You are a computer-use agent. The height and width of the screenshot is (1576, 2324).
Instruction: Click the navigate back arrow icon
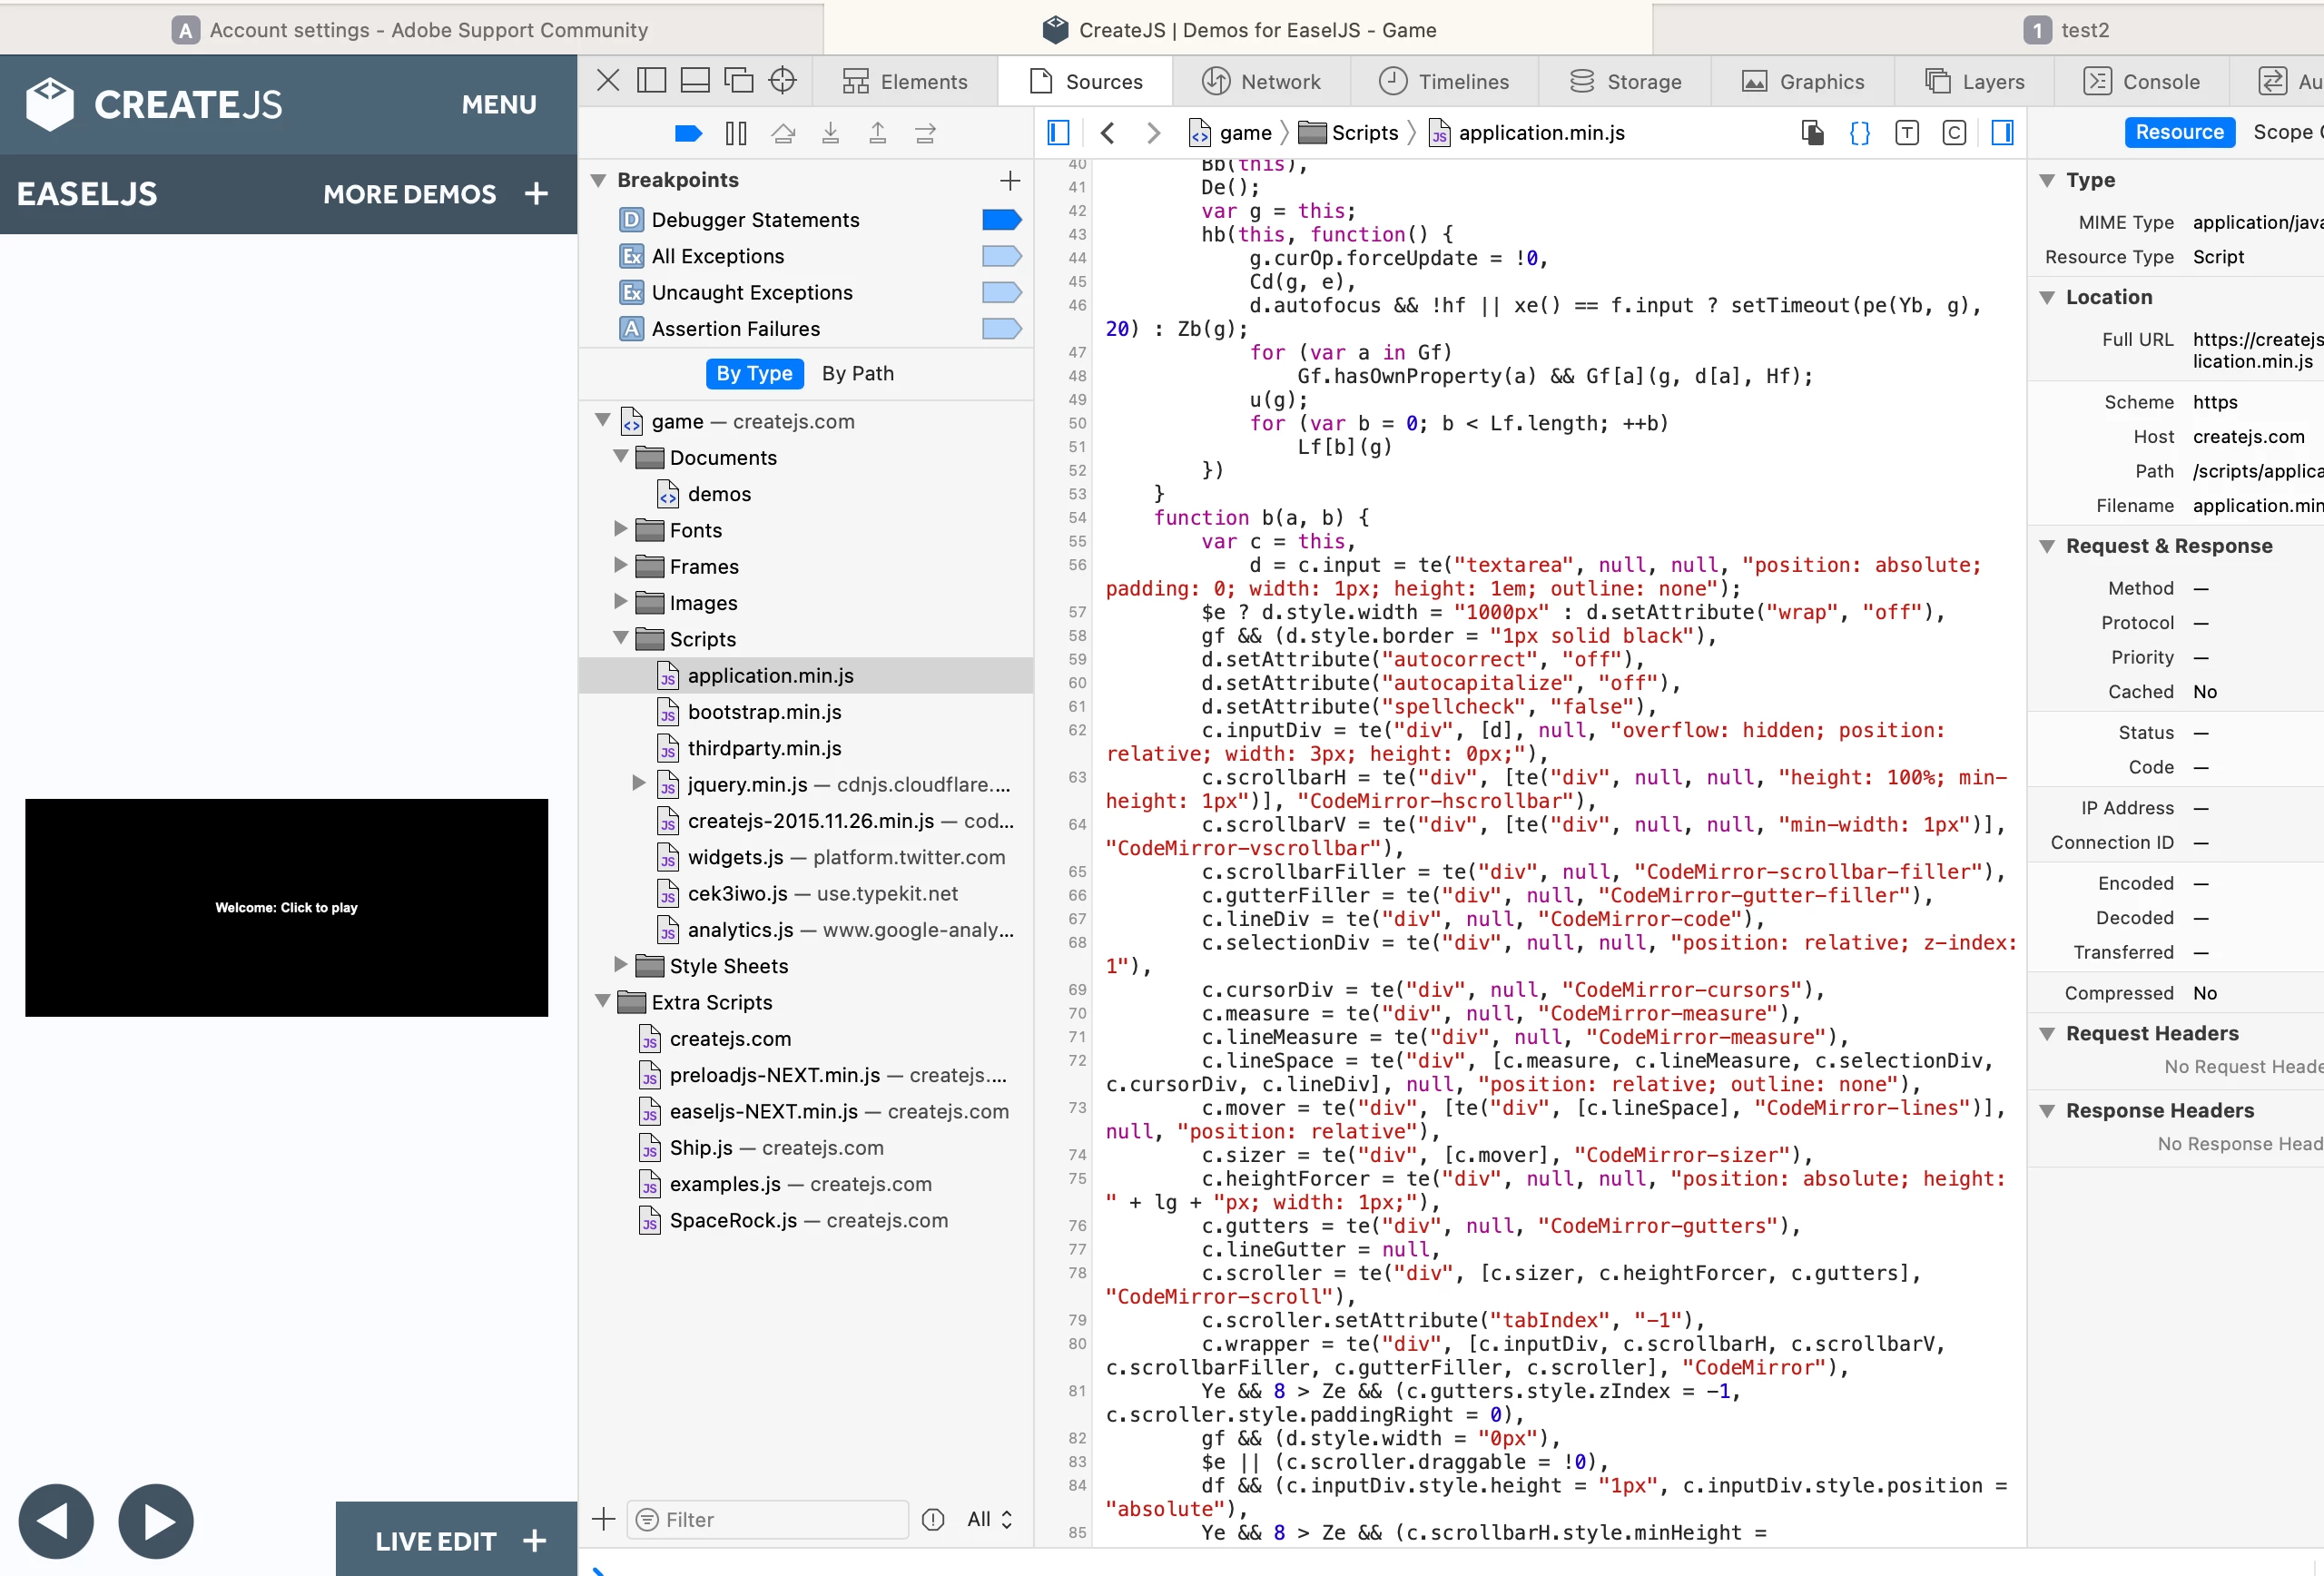click(1107, 133)
